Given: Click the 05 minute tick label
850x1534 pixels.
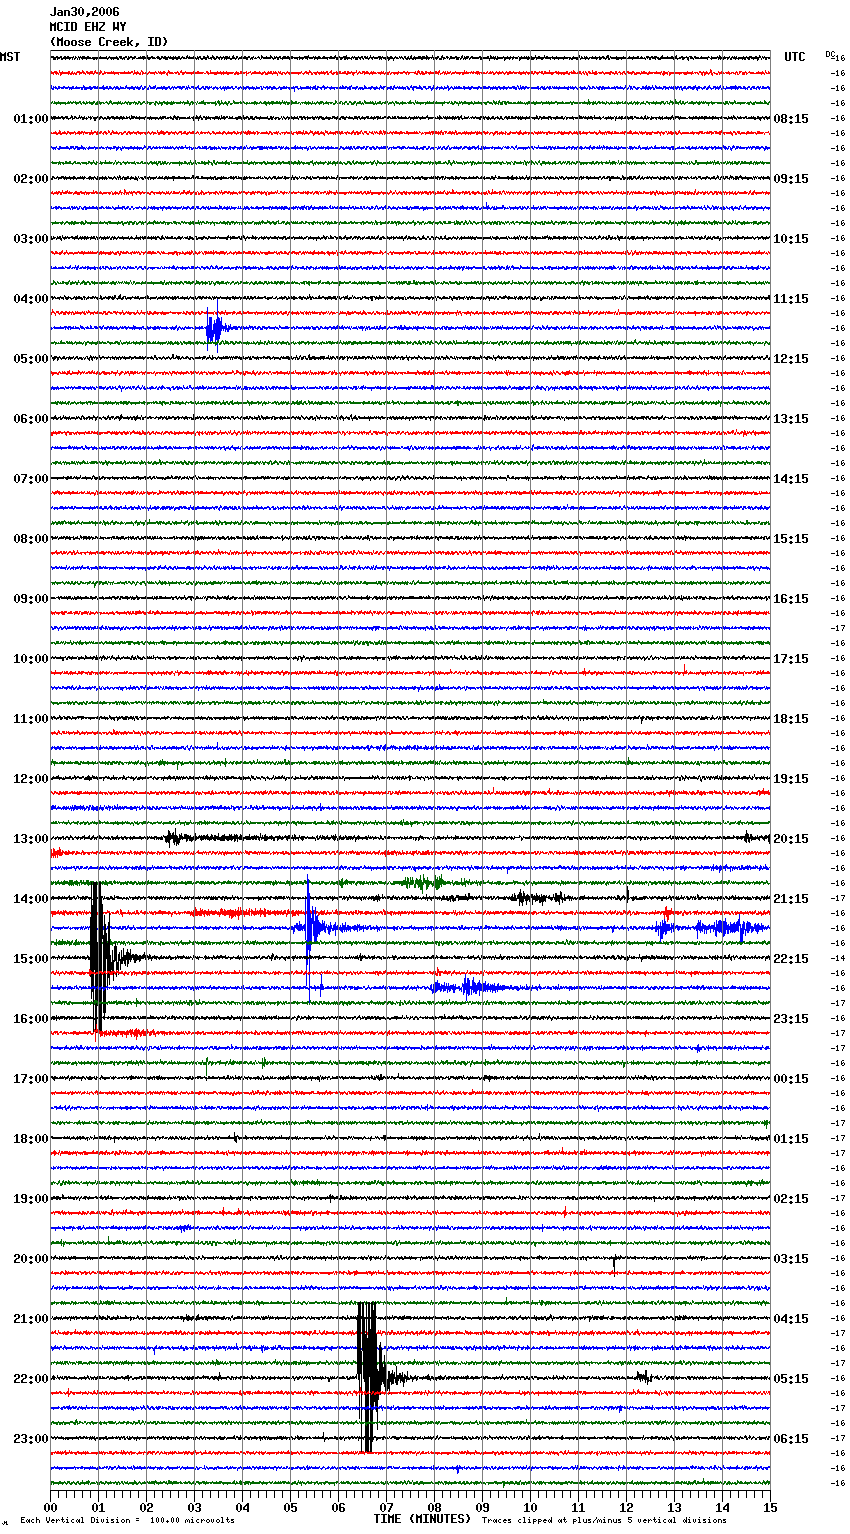Looking at the screenshot, I should pos(290,1507).
